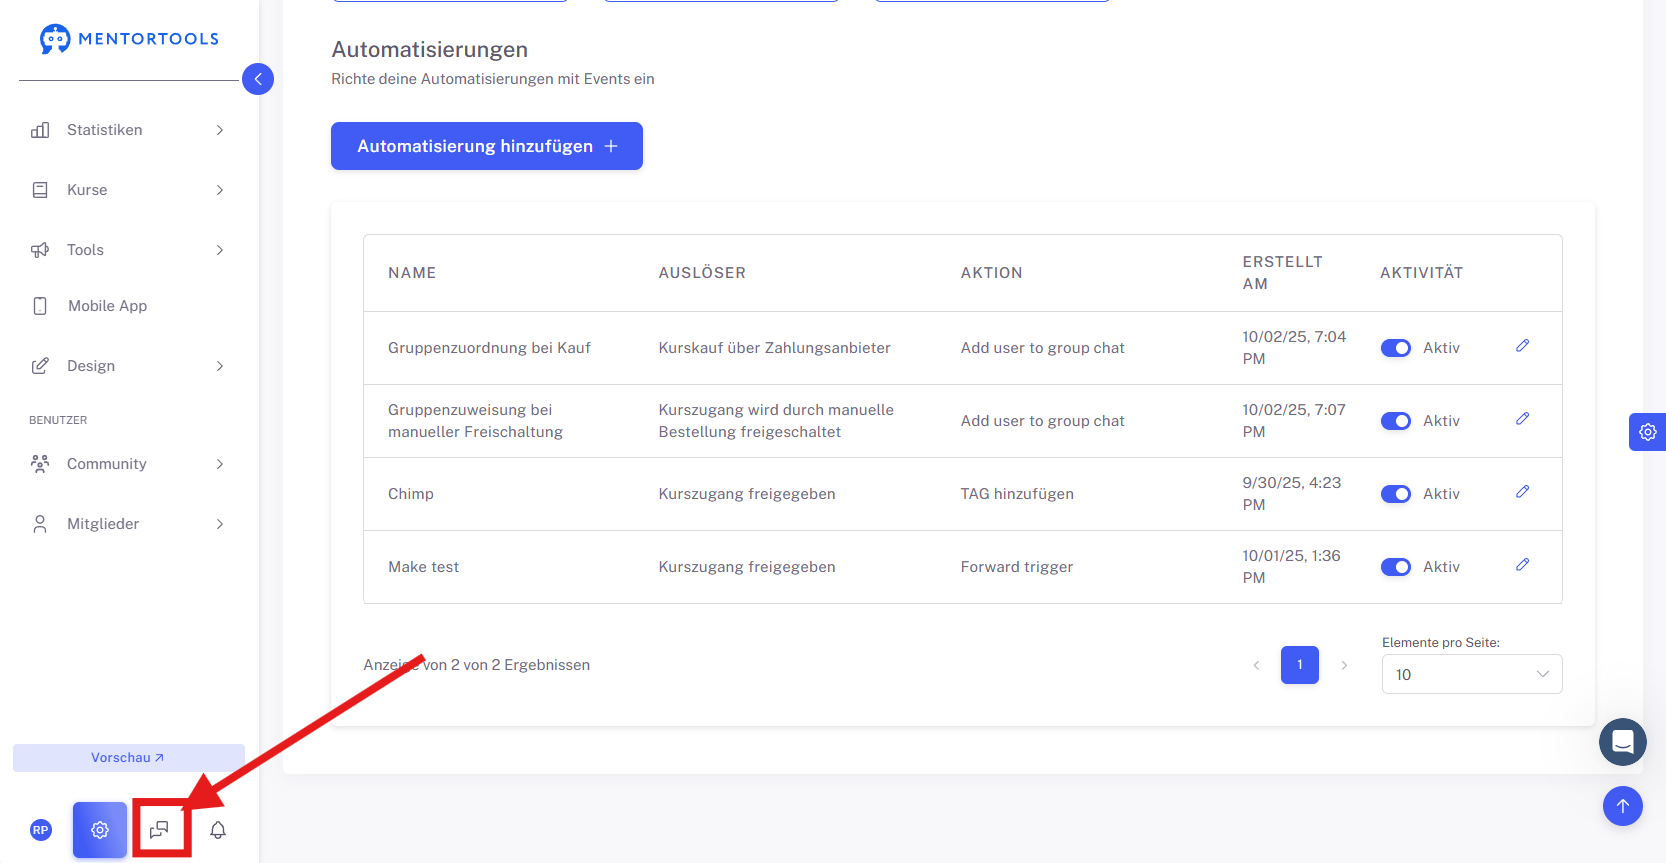Open the Elemente pro Seite dropdown
The height and width of the screenshot is (863, 1666).
[x=1472, y=674]
